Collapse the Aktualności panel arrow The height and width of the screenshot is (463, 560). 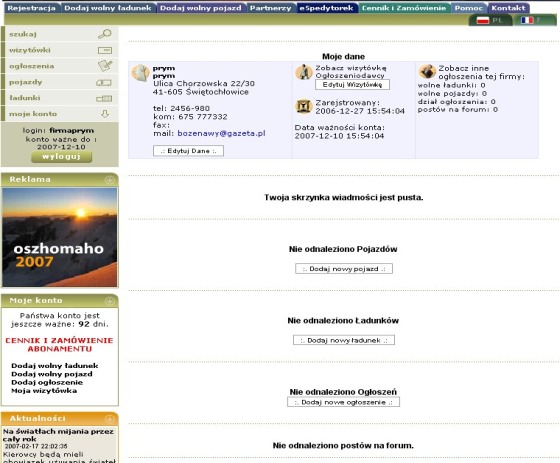pos(110,419)
